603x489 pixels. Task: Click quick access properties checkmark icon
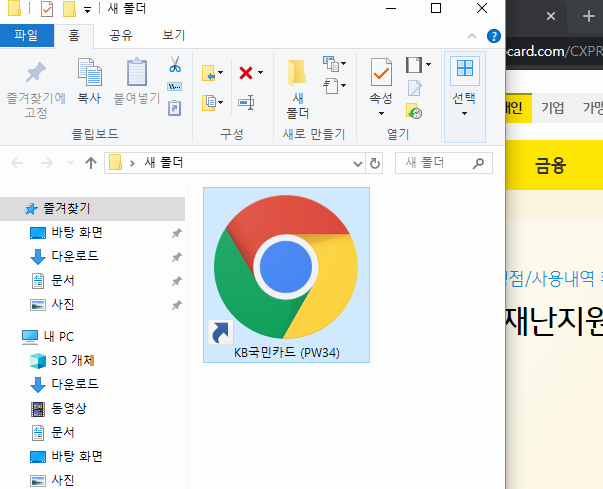click(47, 9)
